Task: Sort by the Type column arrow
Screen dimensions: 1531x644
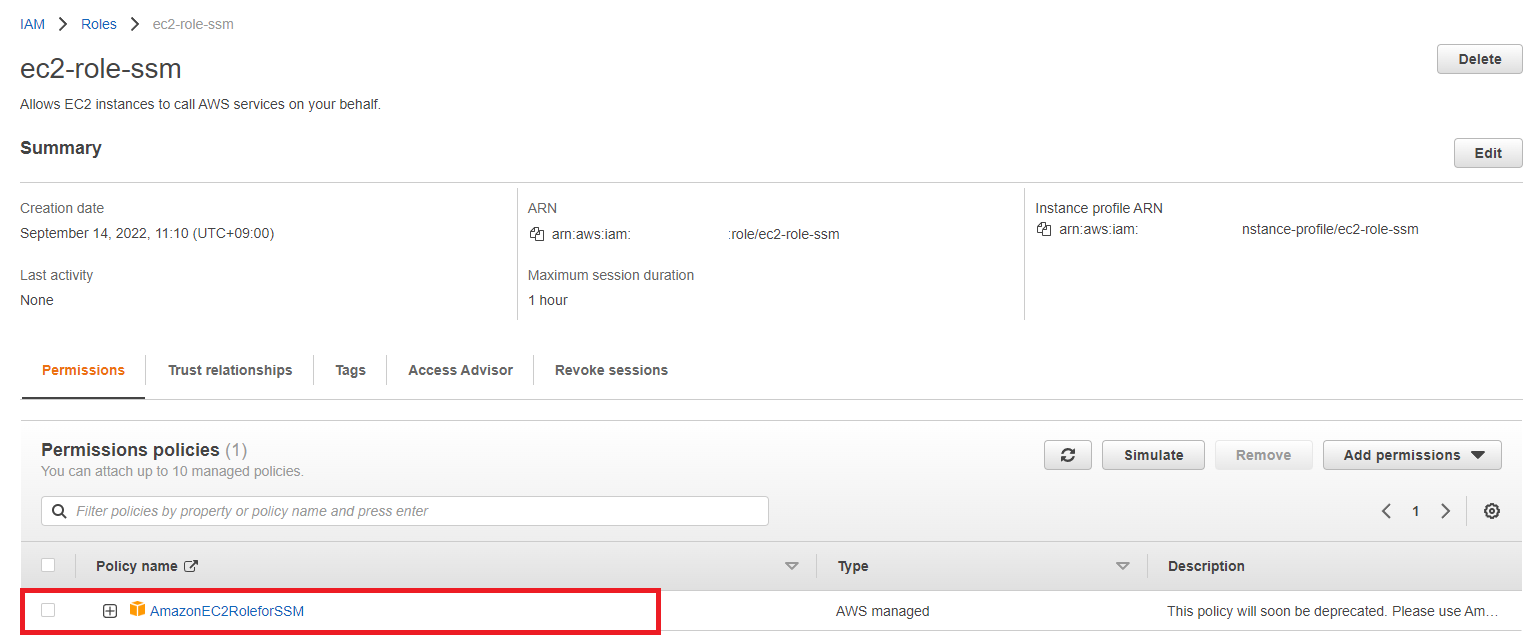Action: (1123, 566)
